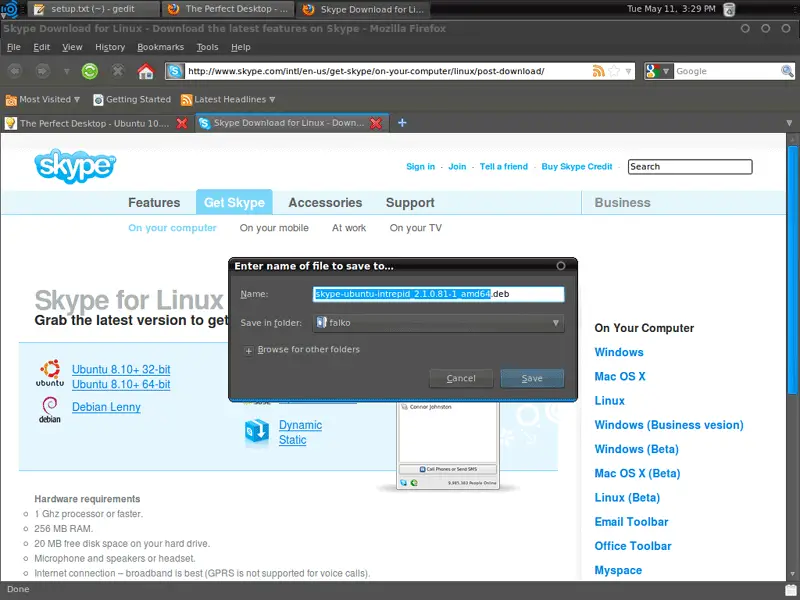Screen dimensions: 800x600
Task: Switch to The Perfect Desktop - Ubuntu tab
Action: [x=96, y=123]
